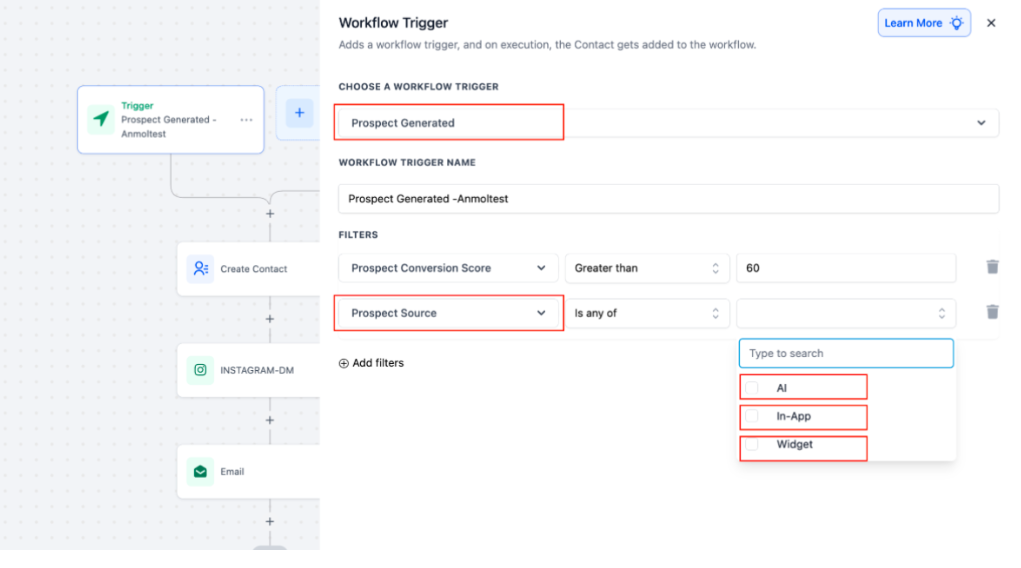Open the Trigger node three-dot menu
The image size is (1021, 568).
click(246, 120)
